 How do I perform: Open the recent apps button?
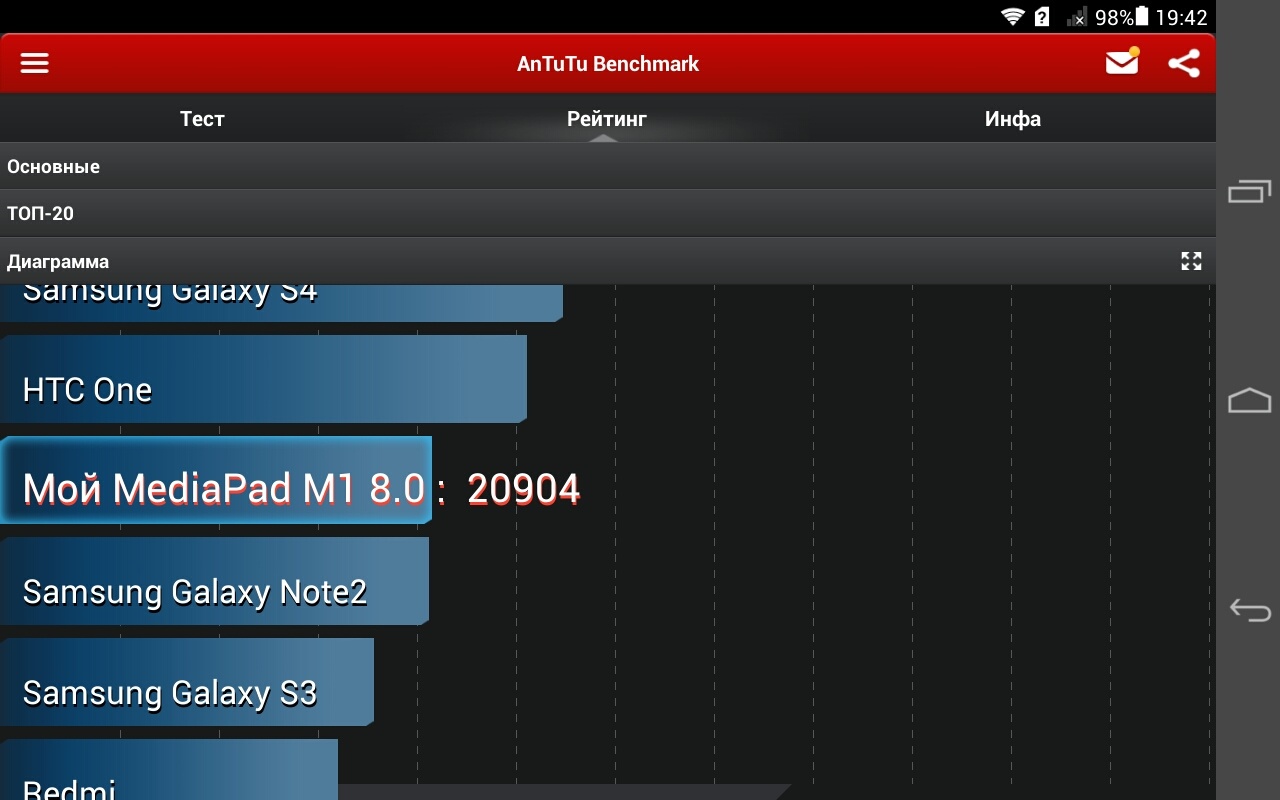1249,191
